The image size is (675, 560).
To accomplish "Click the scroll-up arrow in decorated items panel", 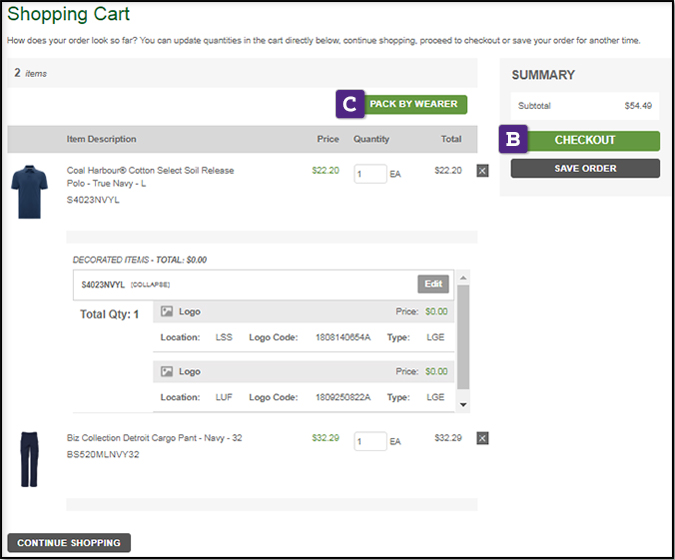I will click(x=462, y=276).
